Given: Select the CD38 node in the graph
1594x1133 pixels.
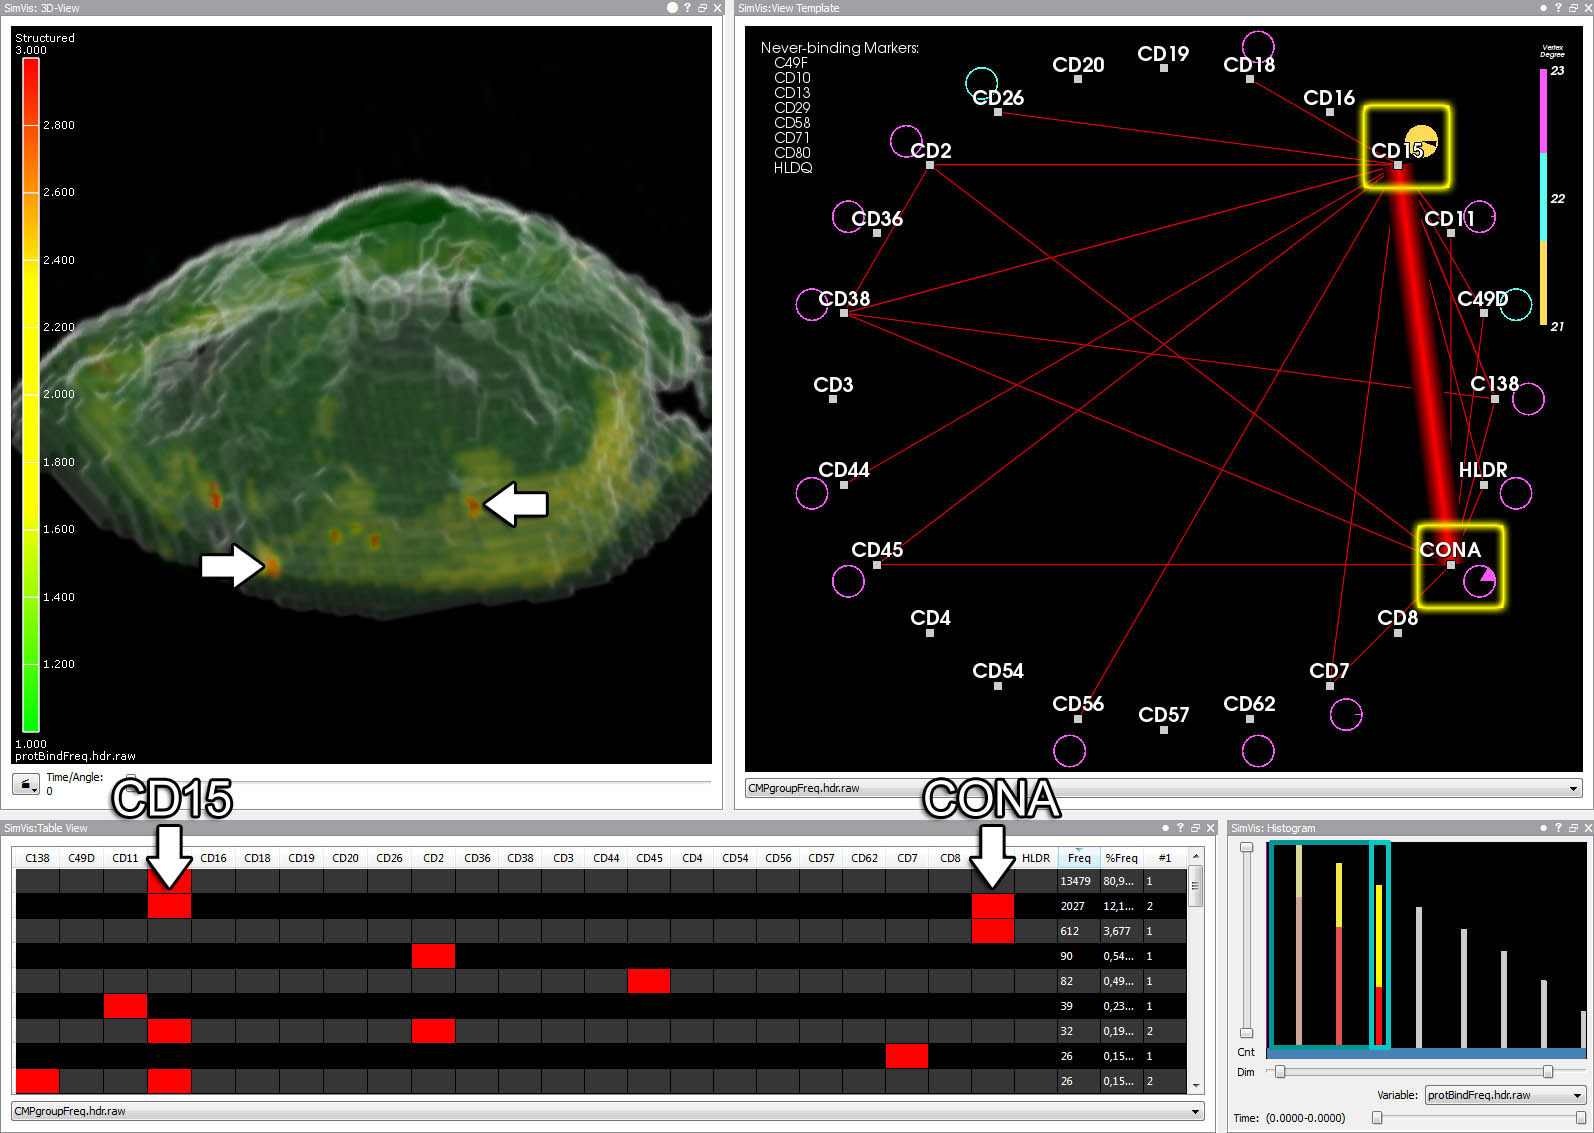Looking at the screenshot, I should pos(844,313).
